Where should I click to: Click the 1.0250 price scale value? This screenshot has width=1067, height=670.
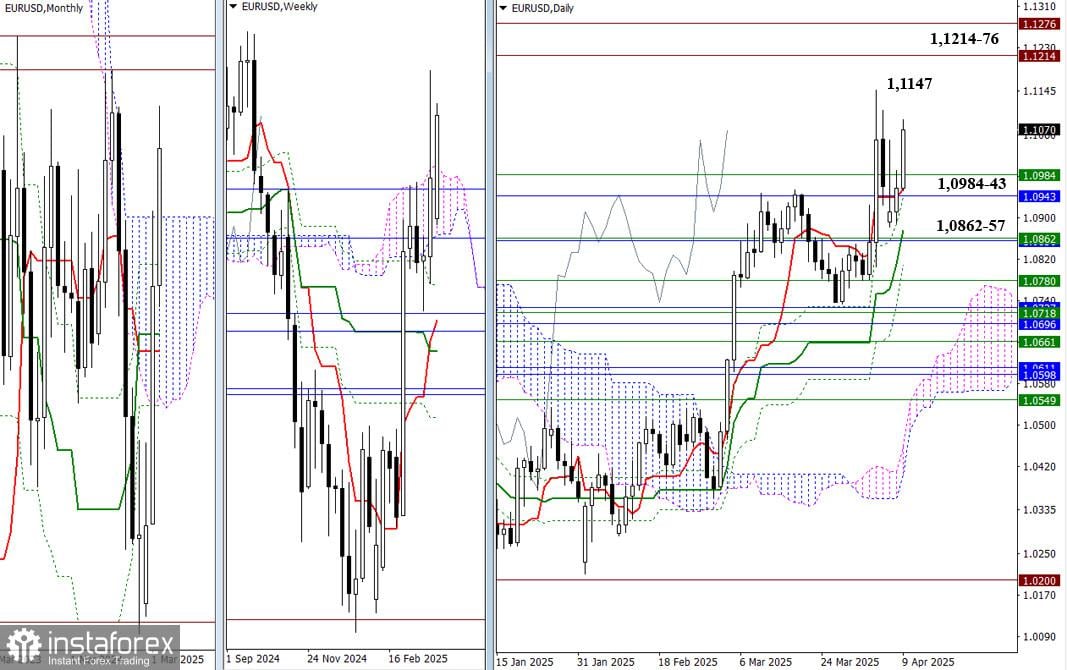coord(1039,553)
